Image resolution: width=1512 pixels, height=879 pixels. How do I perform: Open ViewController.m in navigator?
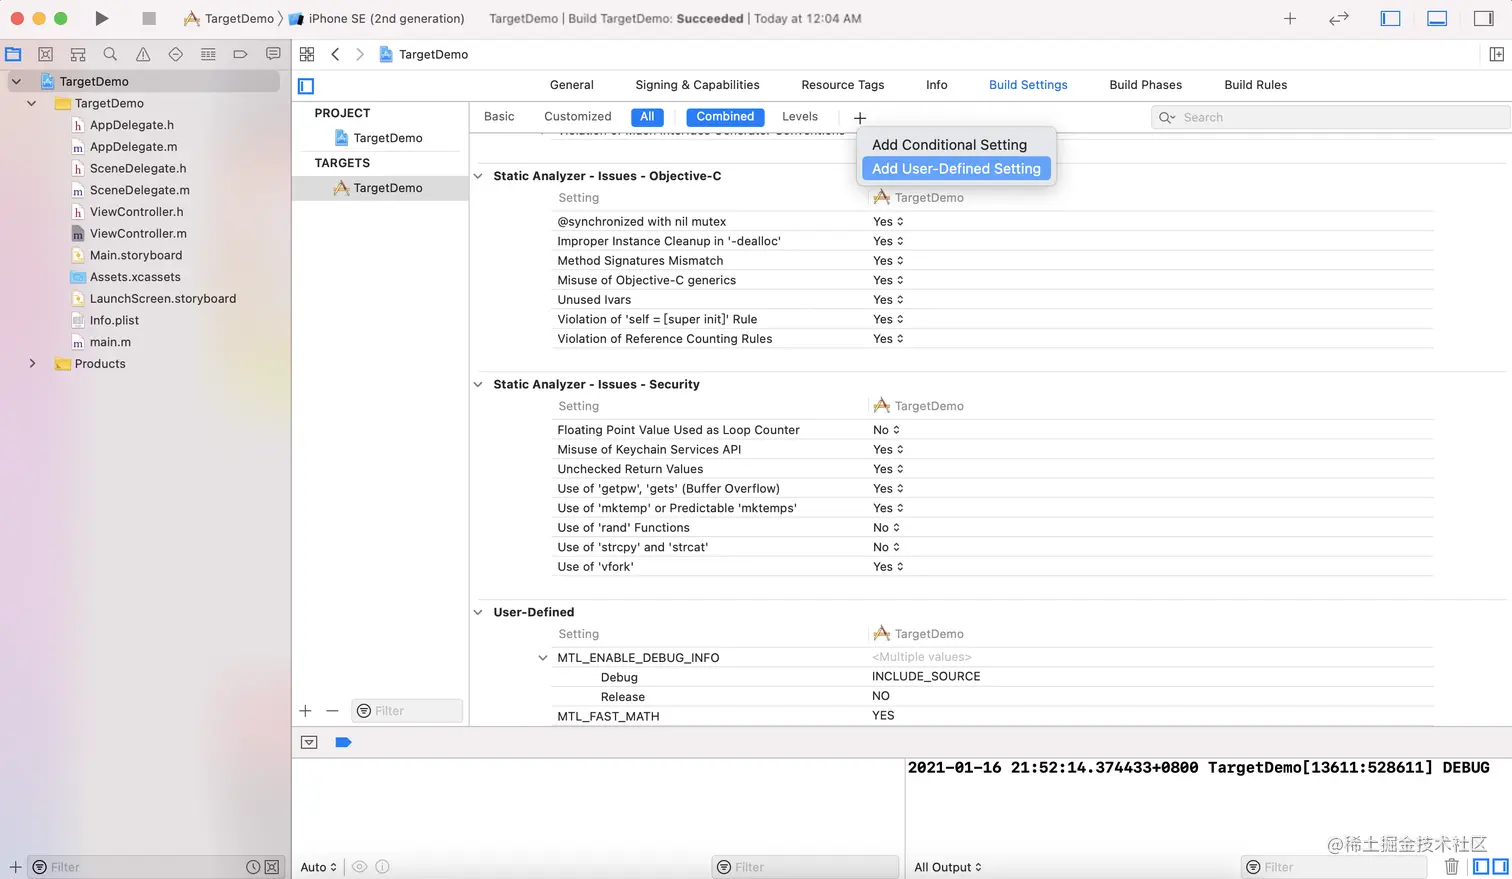click(x=129, y=234)
